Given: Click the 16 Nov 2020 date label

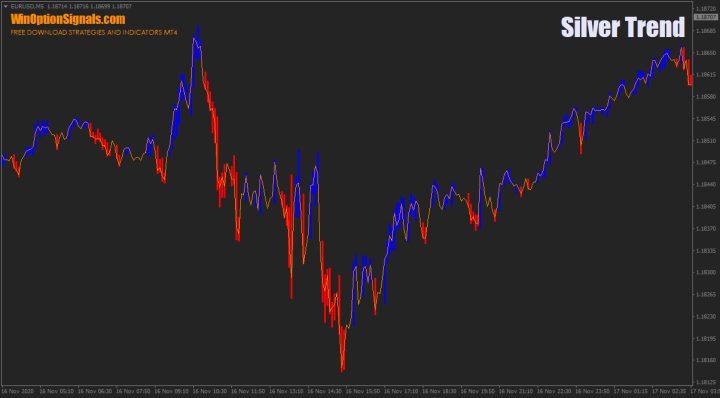Looking at the screenshot, I should [17, 392].
